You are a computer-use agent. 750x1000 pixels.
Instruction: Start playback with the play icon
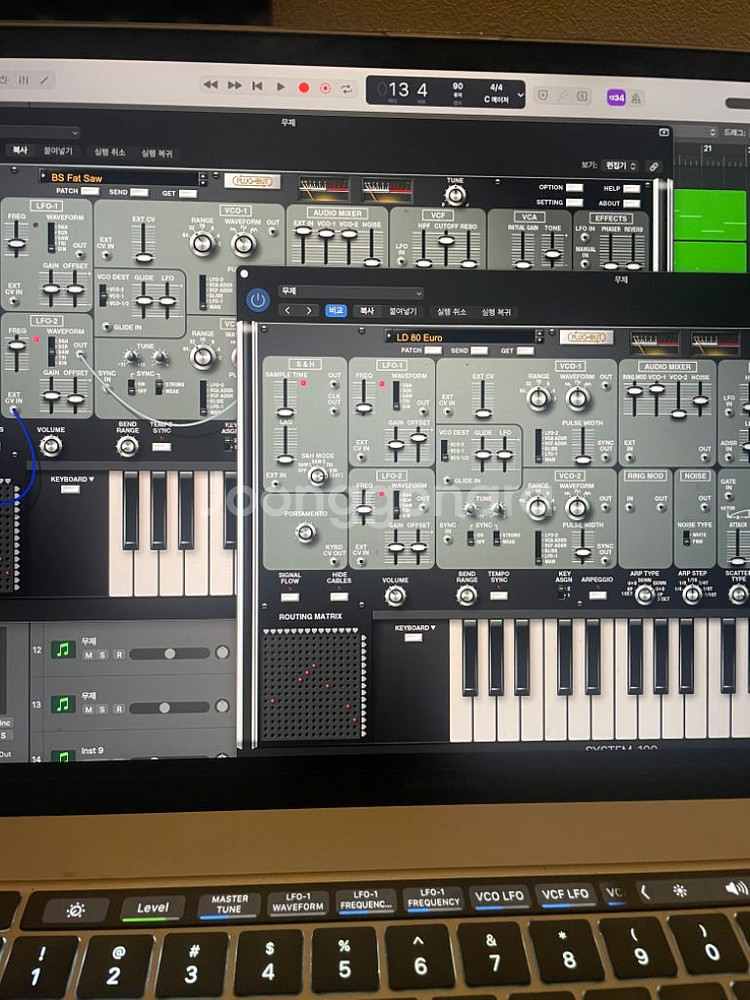[281, 86]
